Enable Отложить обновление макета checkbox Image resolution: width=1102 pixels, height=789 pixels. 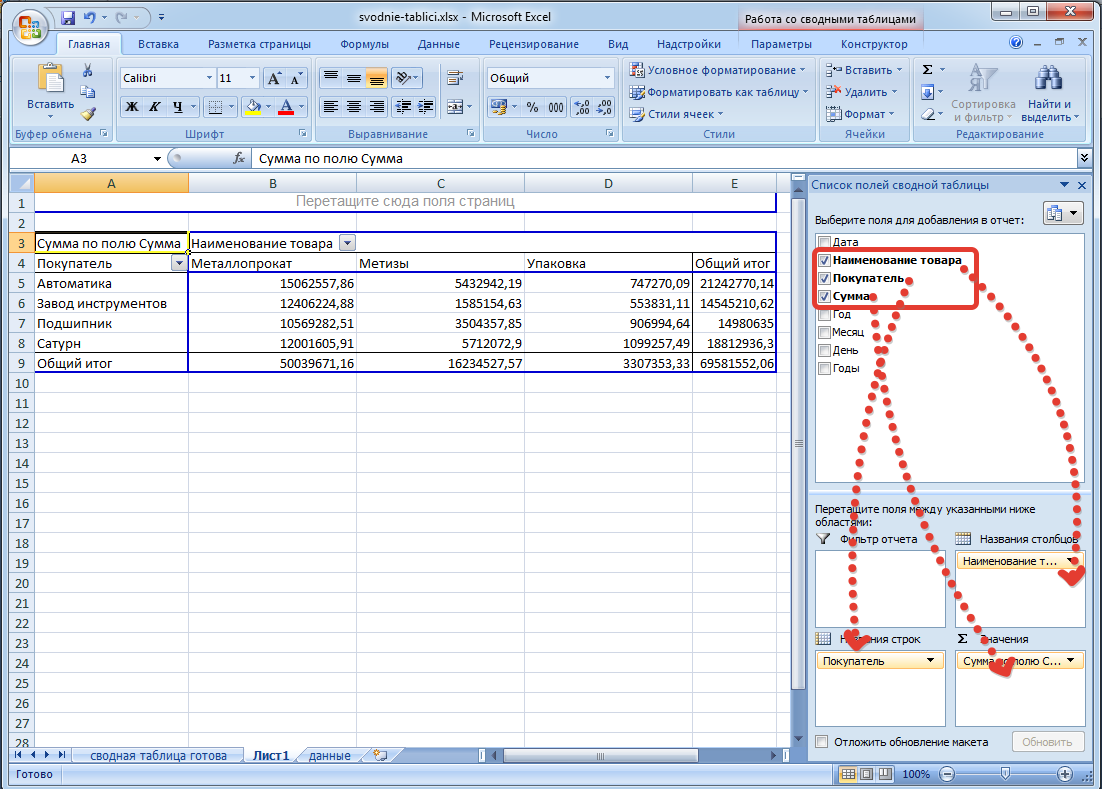coord(821,741)
